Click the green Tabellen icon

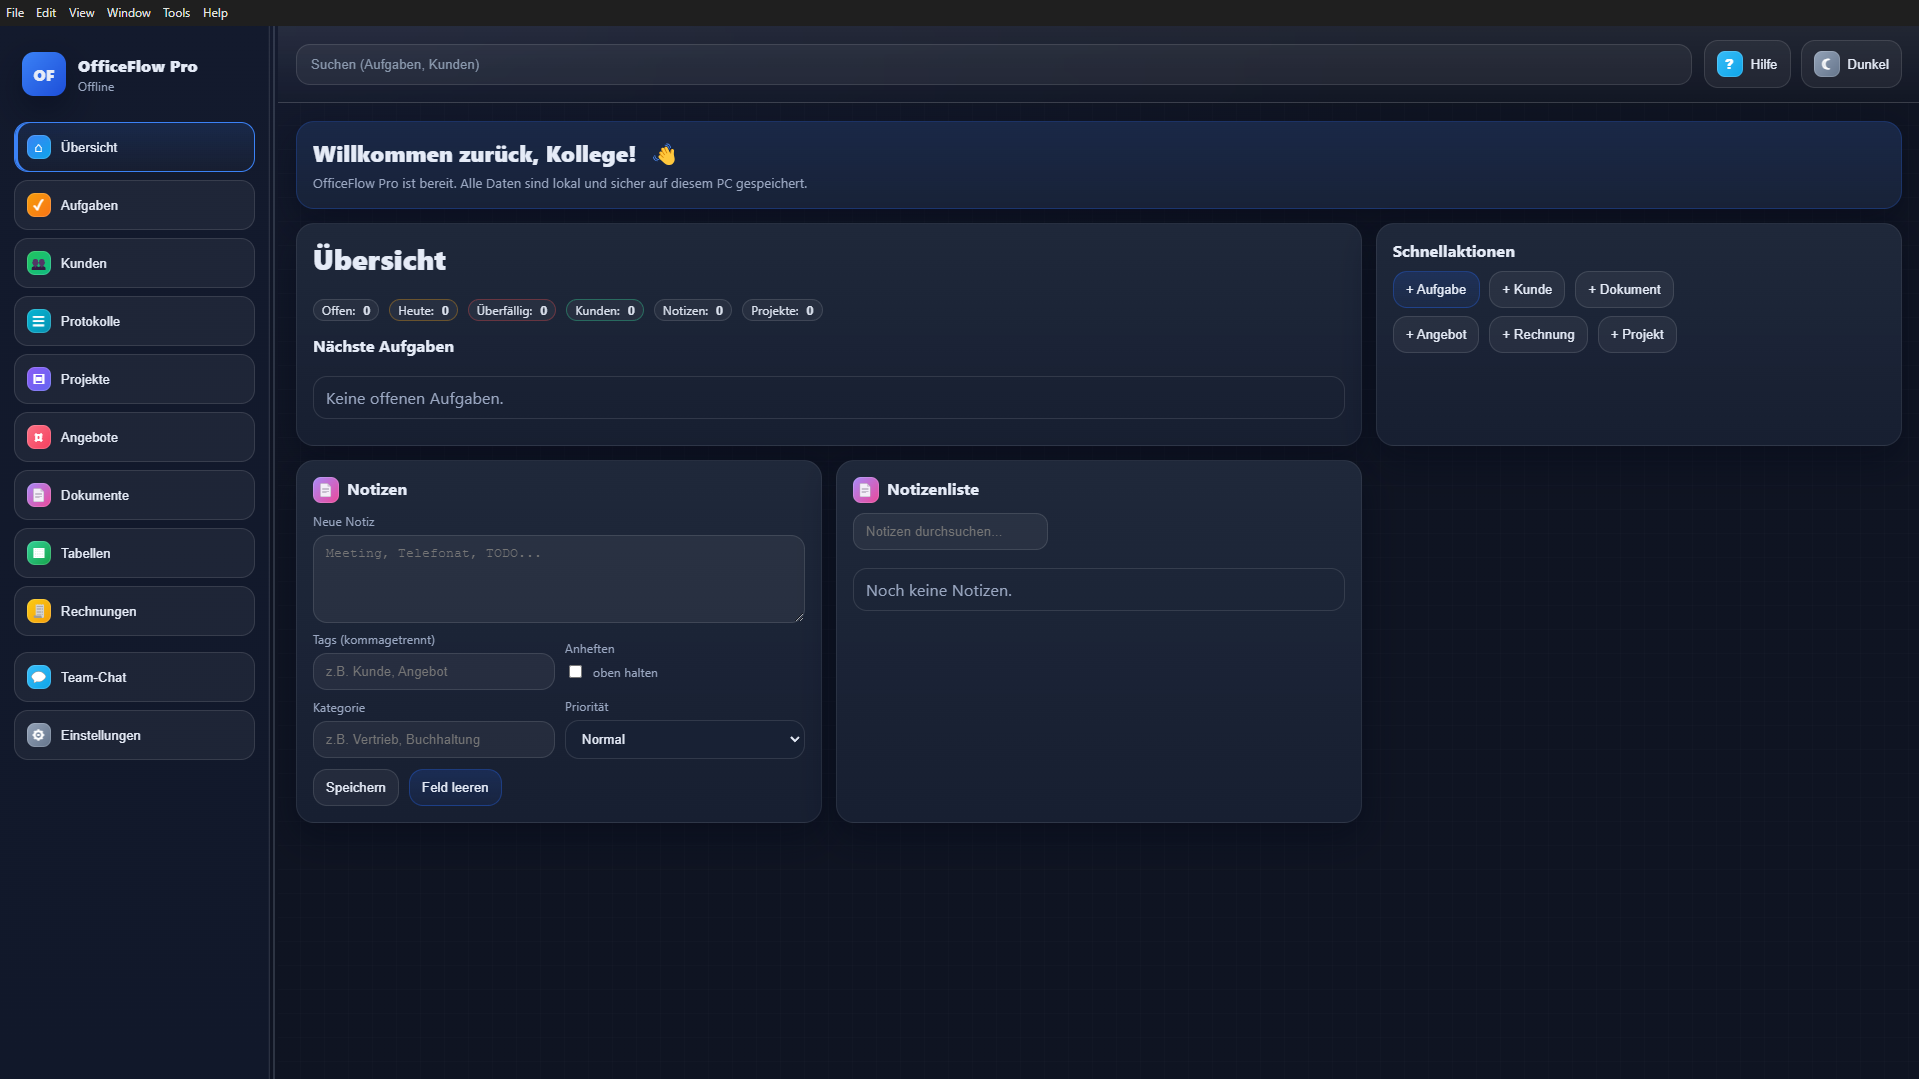tap(39, 553)
